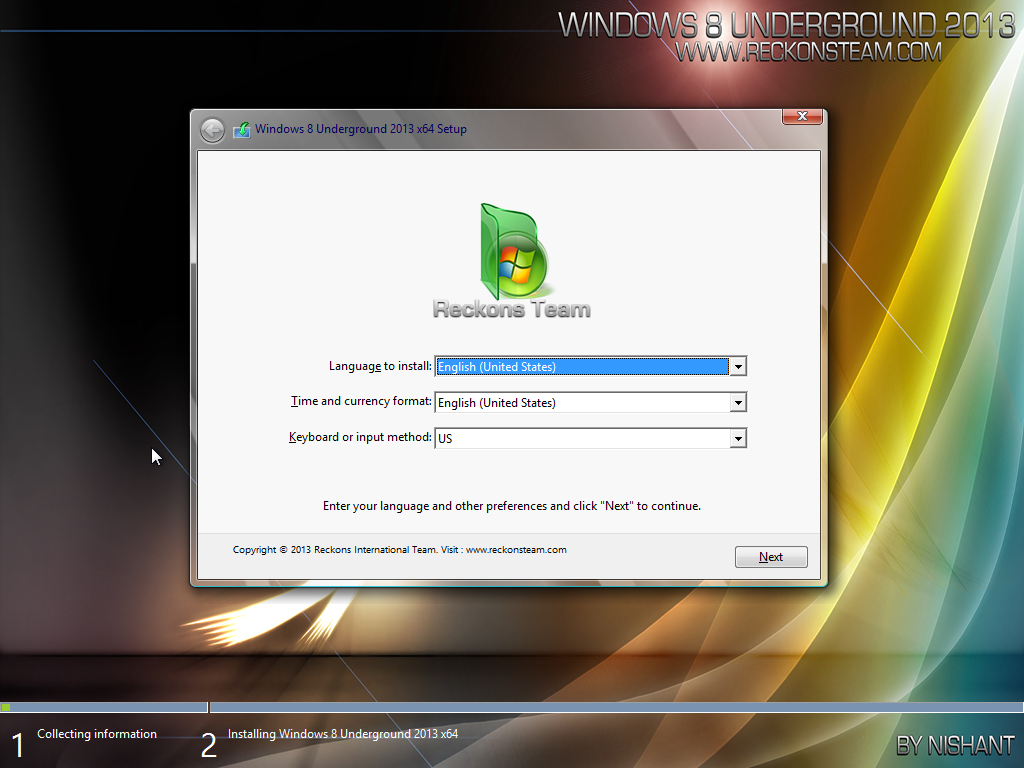Viewport: 1024px width, 768px height.
Task: Click the 'Keyboard or input method:' label
Action: [x=360, y=437]
